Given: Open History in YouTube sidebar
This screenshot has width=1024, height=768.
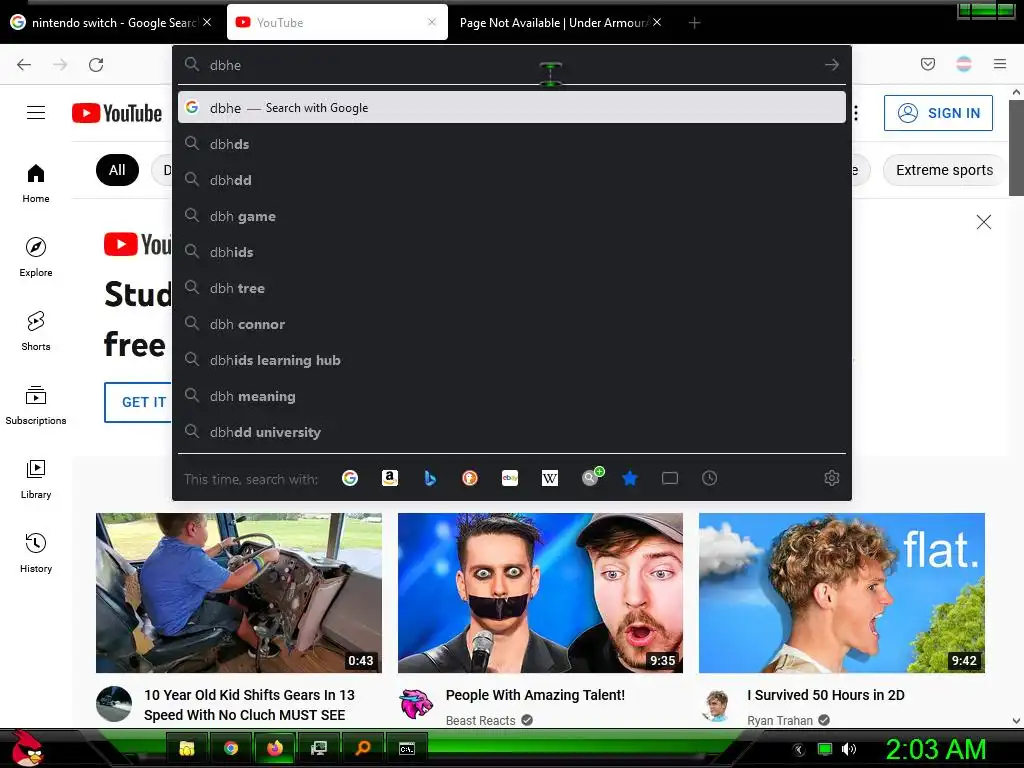Looking at the screenshot, I should click(x=36, y=553).
